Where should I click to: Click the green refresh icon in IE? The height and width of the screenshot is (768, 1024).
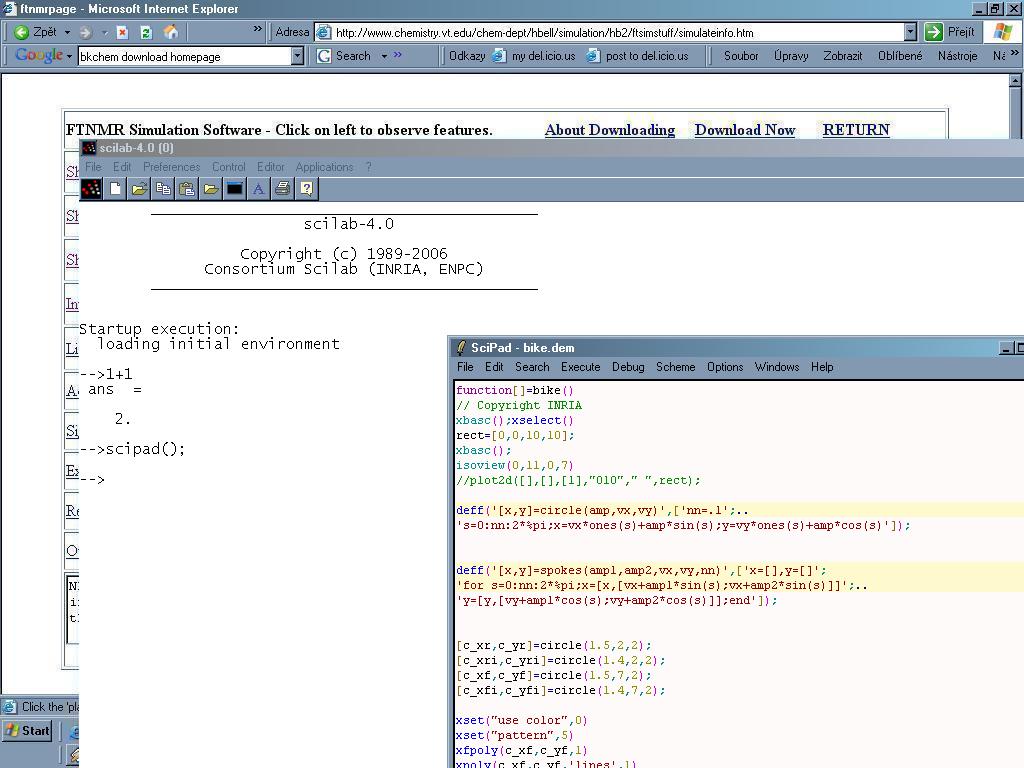146,32
